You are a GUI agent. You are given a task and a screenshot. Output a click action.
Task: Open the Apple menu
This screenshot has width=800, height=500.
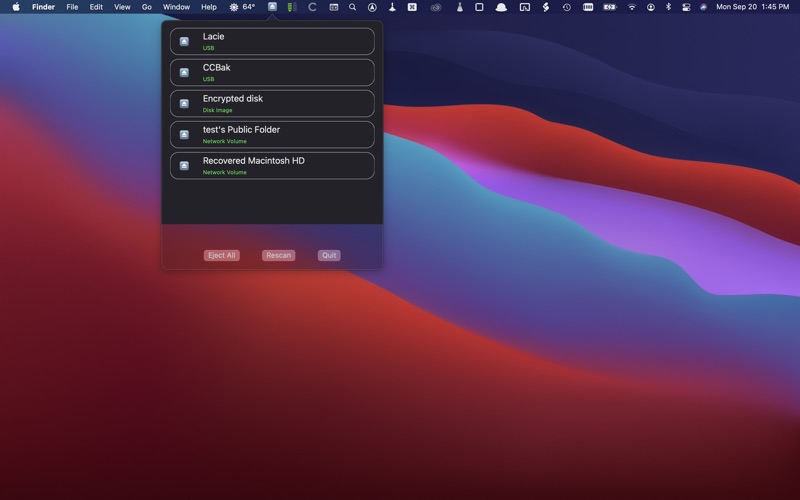[x=16, y=7]
